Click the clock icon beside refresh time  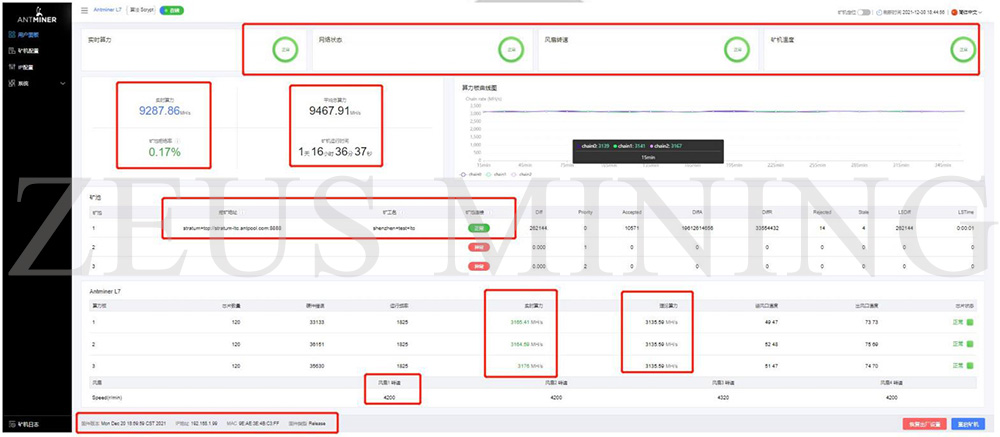point(879,11)
